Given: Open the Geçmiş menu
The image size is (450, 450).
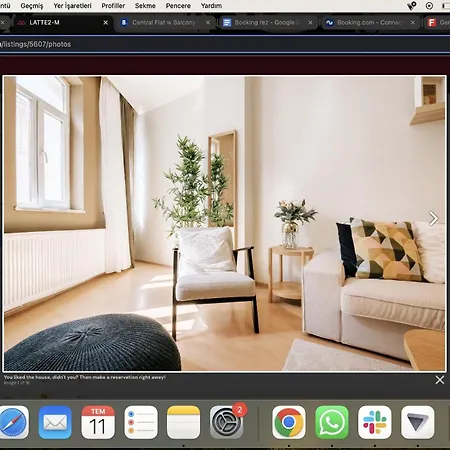Looking at the screenshot, I should (x=32, y=6).
